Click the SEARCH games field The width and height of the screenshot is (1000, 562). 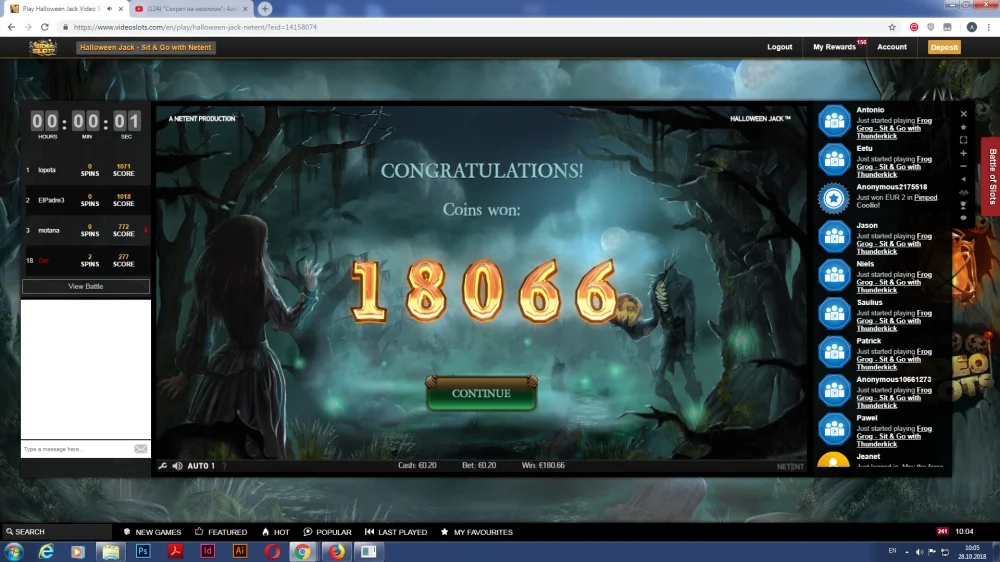pos(57,532)
